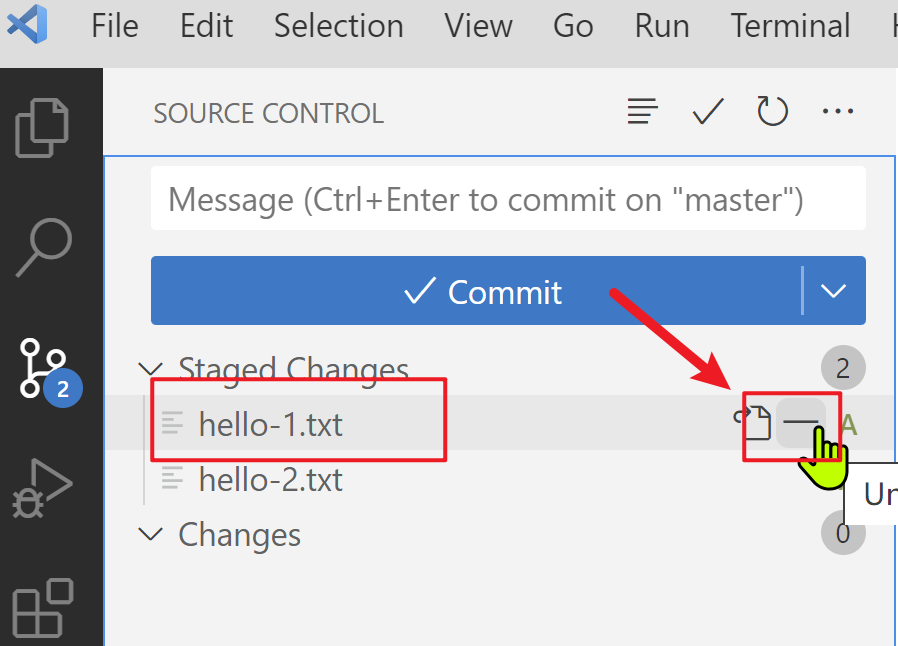Viewport: 898px width, 646px height.
Task: Open the Extensions view icon
Action: coord(42,607)
